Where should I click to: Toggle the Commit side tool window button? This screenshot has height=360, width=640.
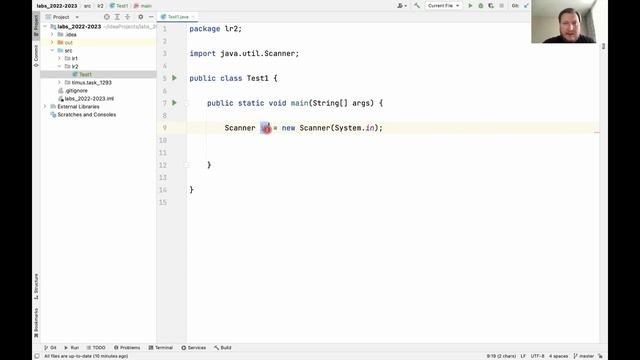36,55
